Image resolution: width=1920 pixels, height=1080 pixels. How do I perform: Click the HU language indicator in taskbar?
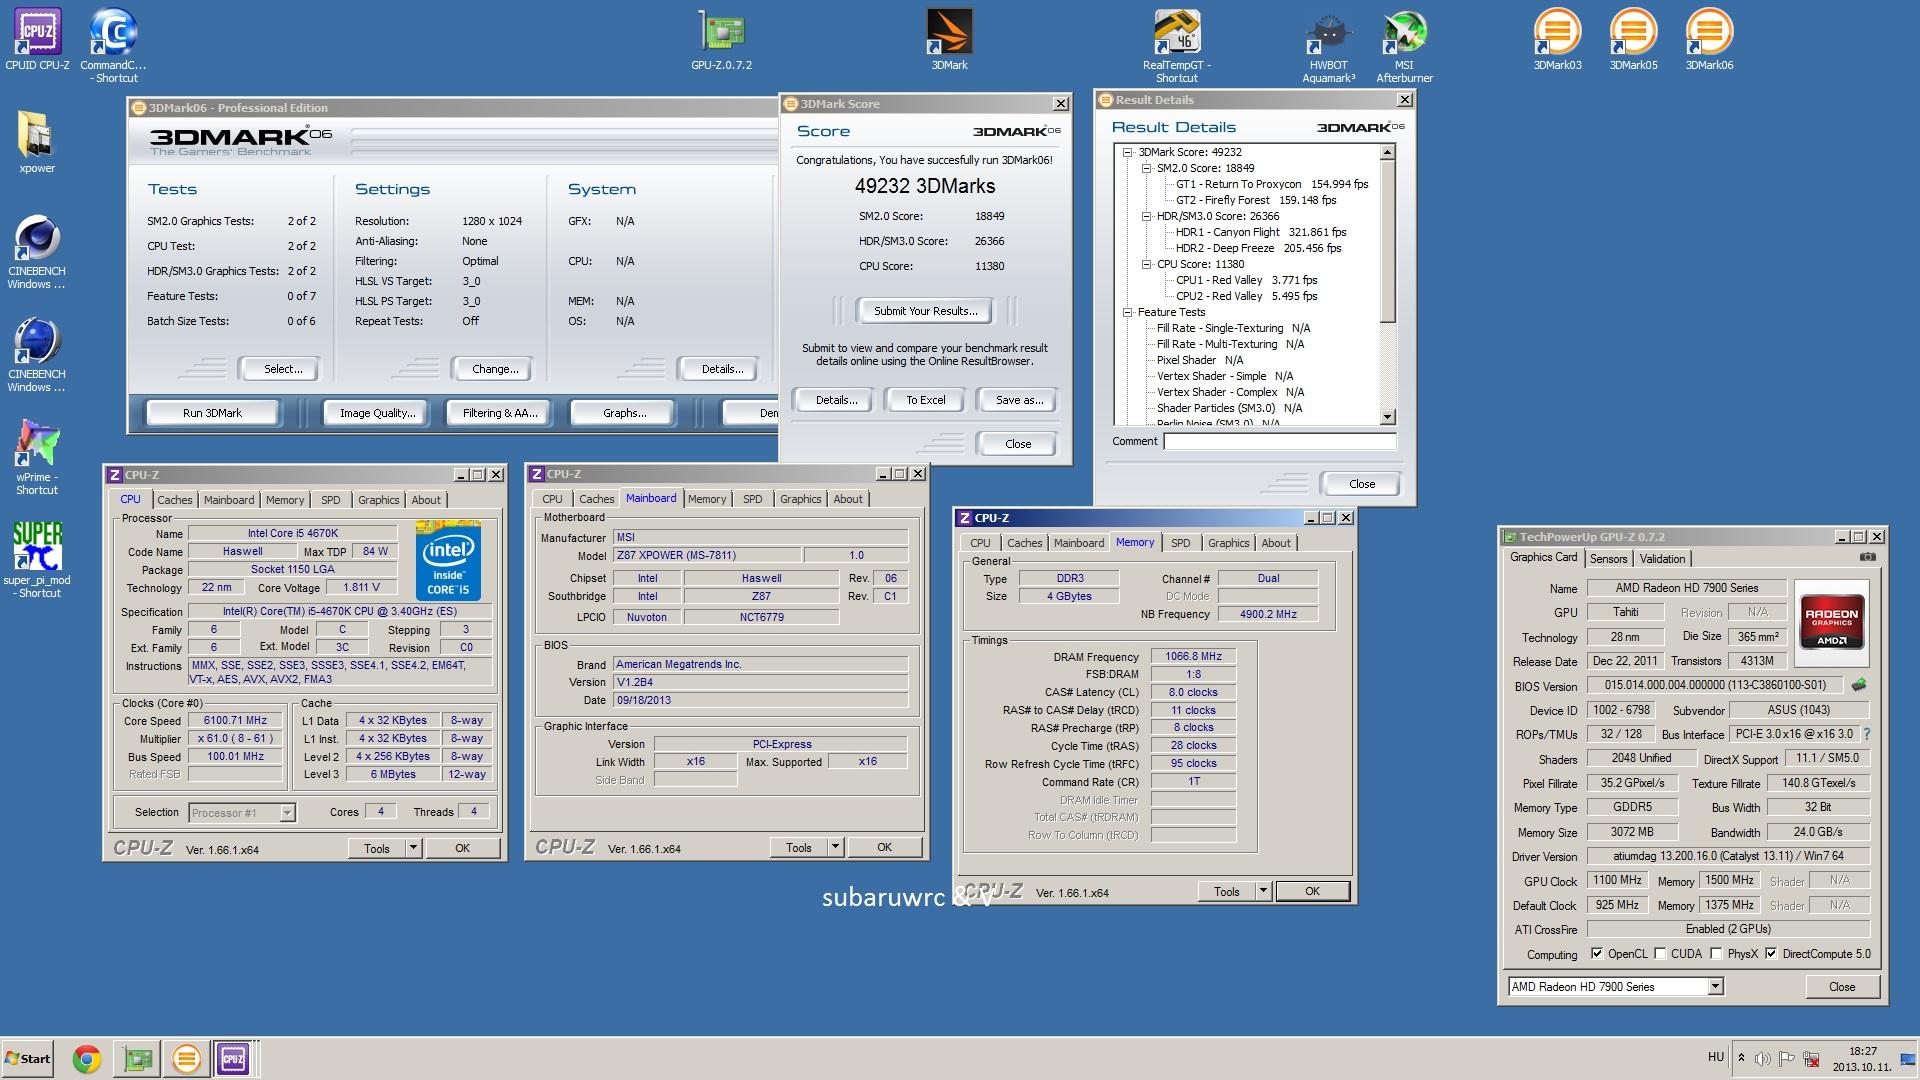[1716, 1057]
